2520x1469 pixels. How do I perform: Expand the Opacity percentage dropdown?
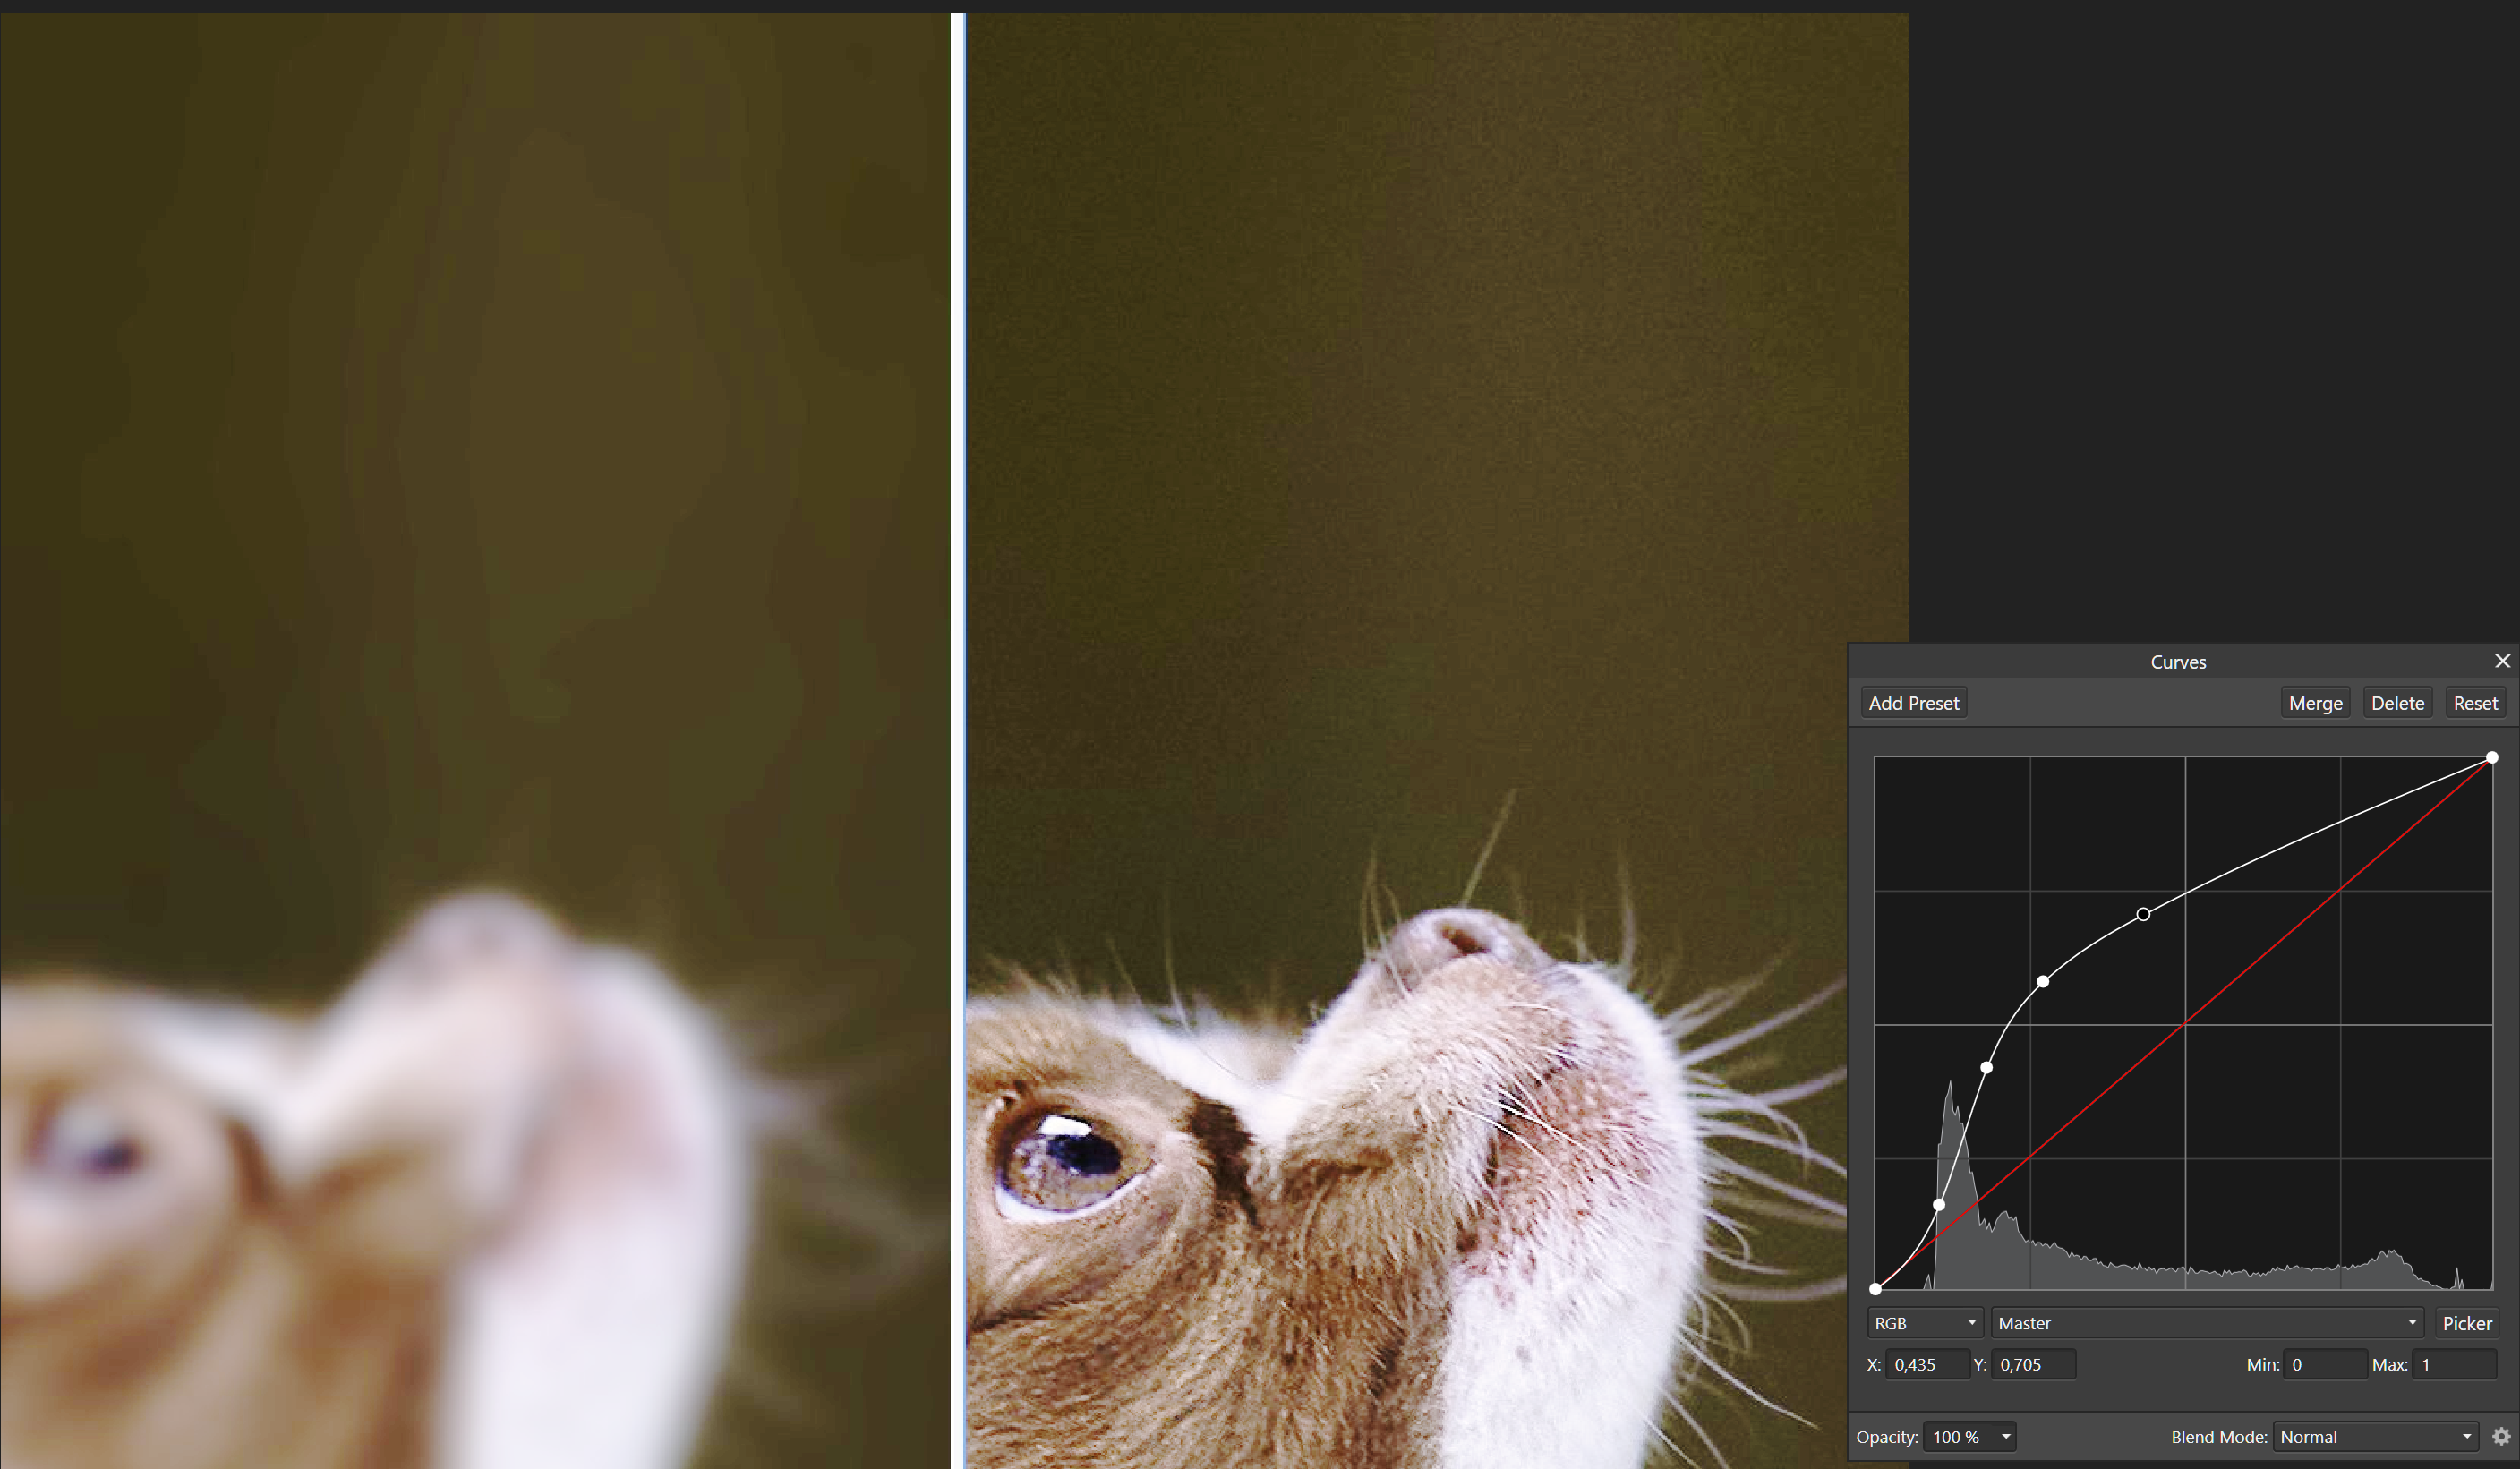tap(2006, 1436)
